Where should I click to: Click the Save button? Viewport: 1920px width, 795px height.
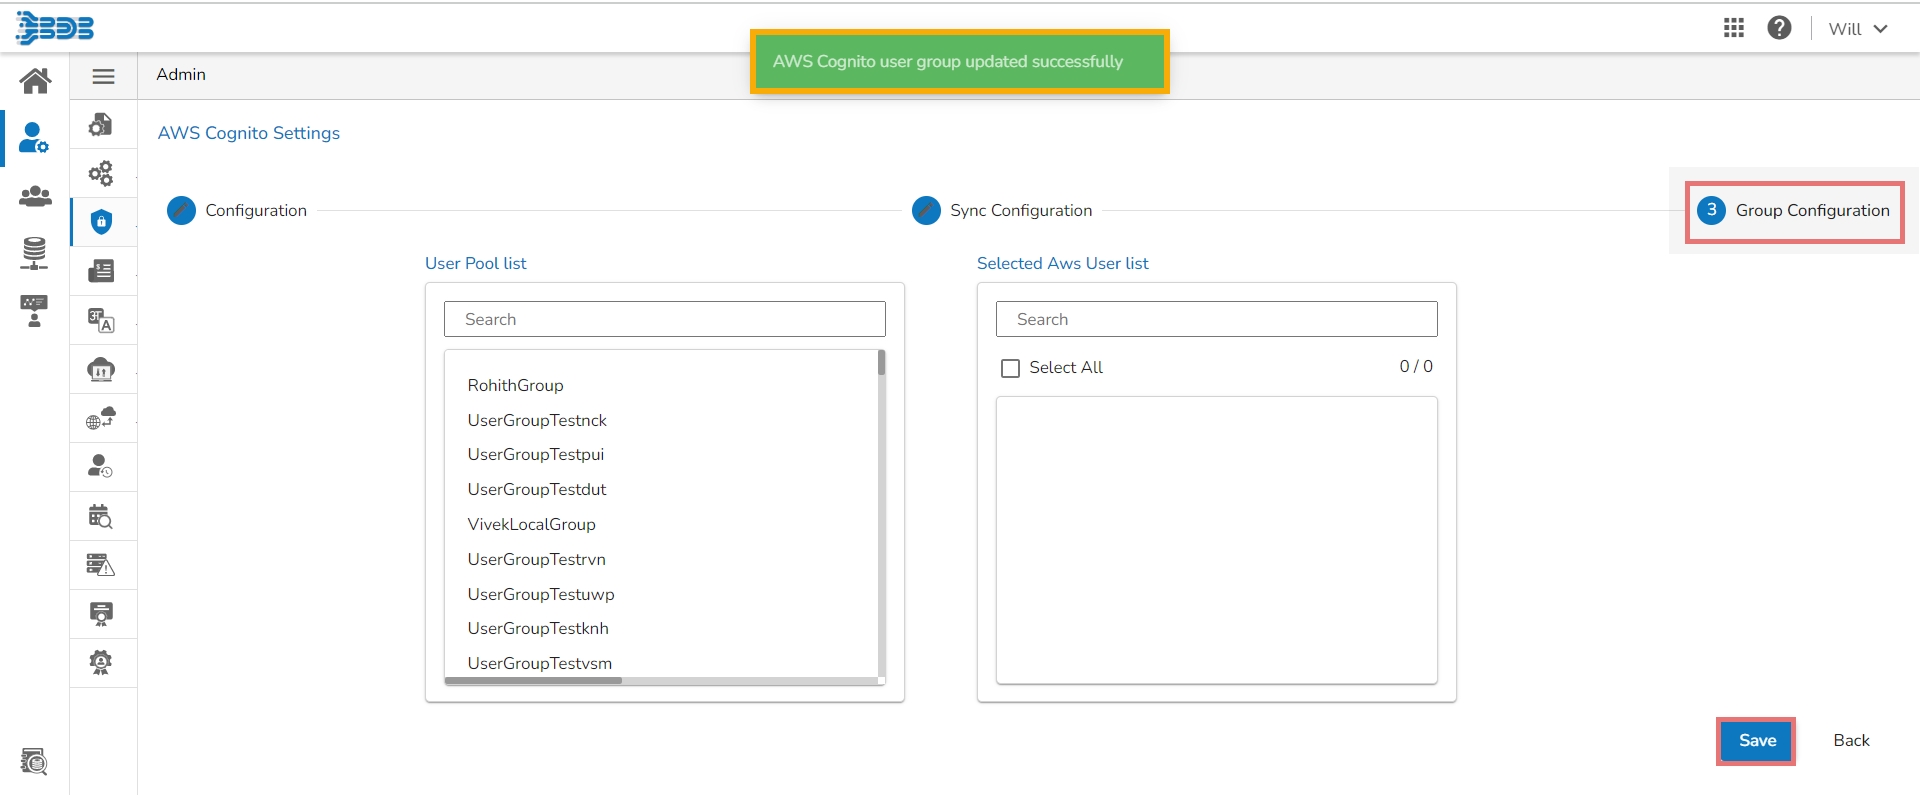(1756, 741)
